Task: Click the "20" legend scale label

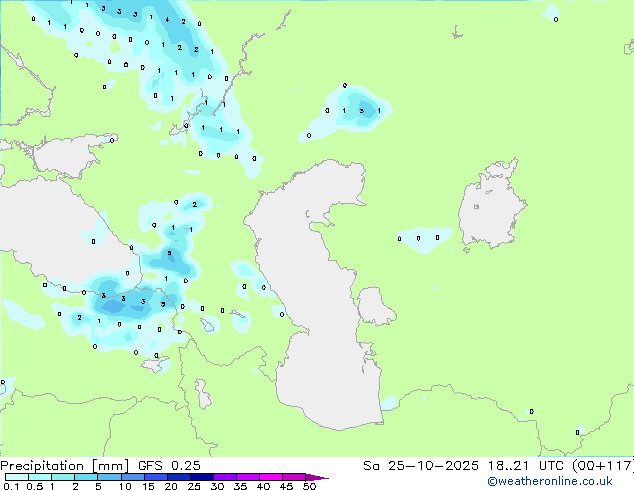Action: (171, 486)
